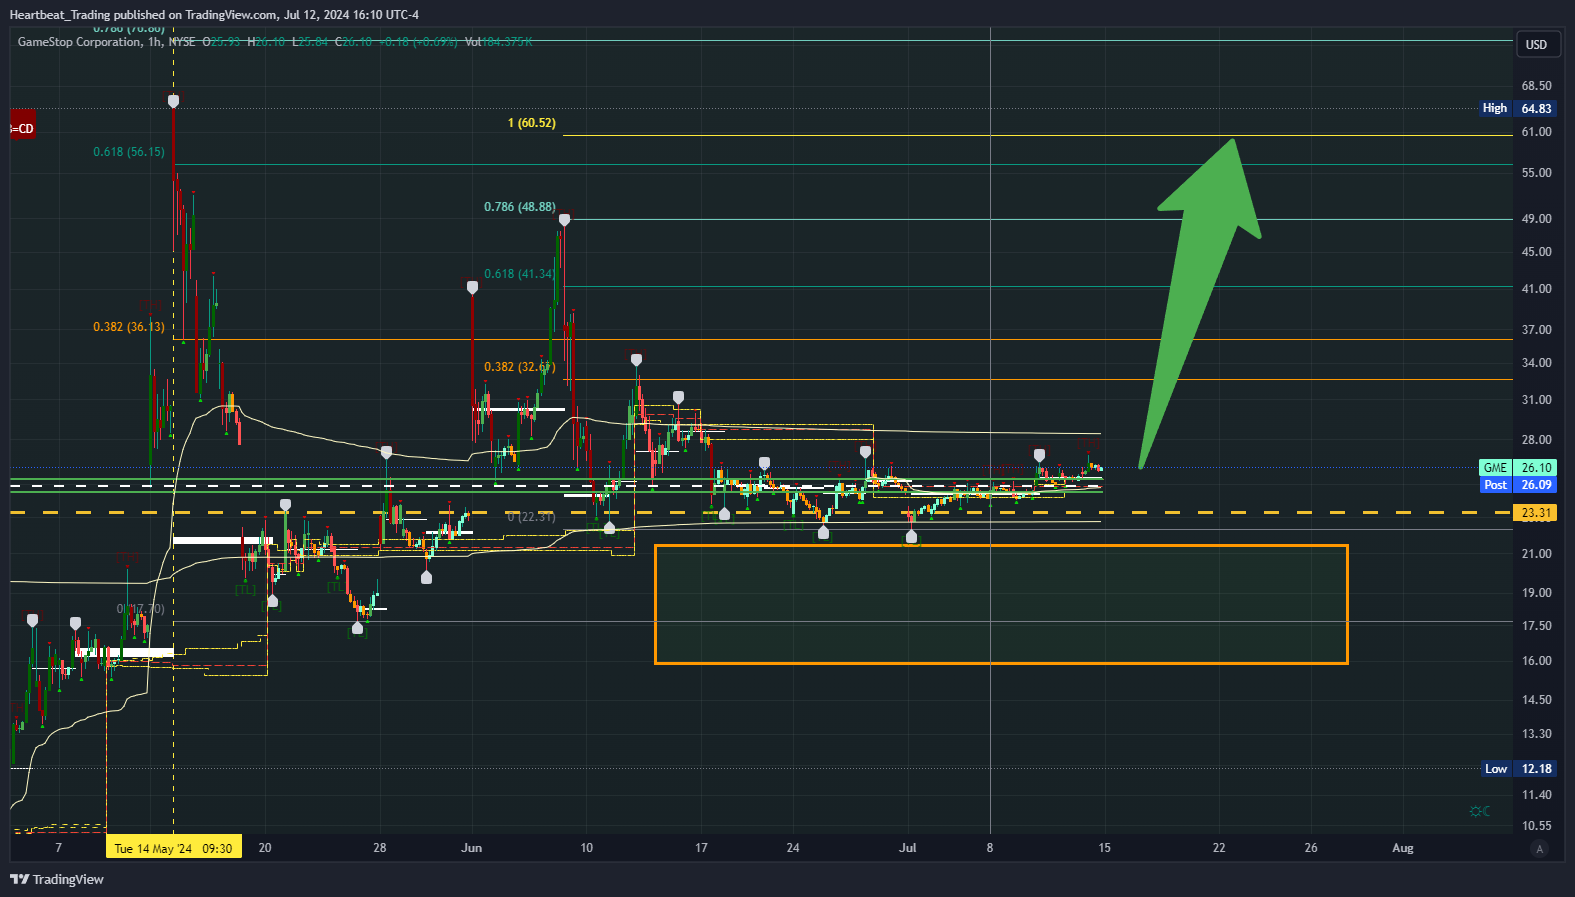Select the 'Low 12.18' price label
This screenshot has width=1575, height=897.
click(x=1518, y=769)
